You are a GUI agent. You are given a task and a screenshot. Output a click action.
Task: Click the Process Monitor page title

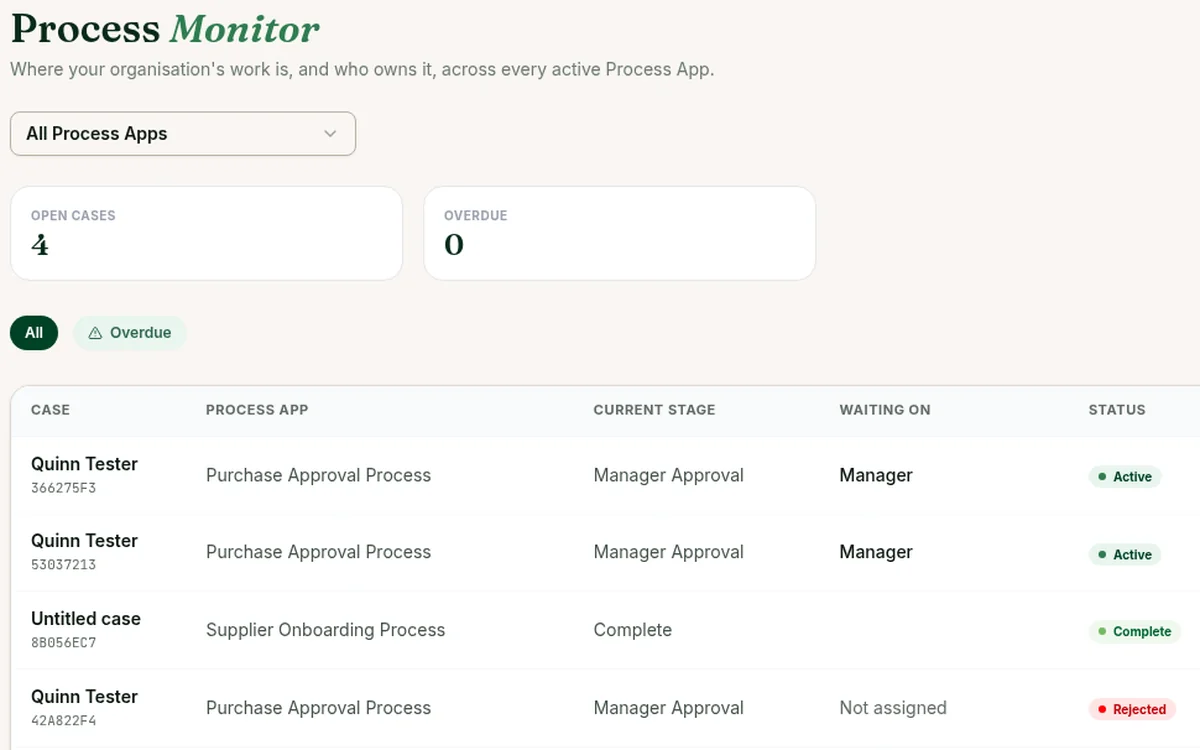tap(165, 28)
